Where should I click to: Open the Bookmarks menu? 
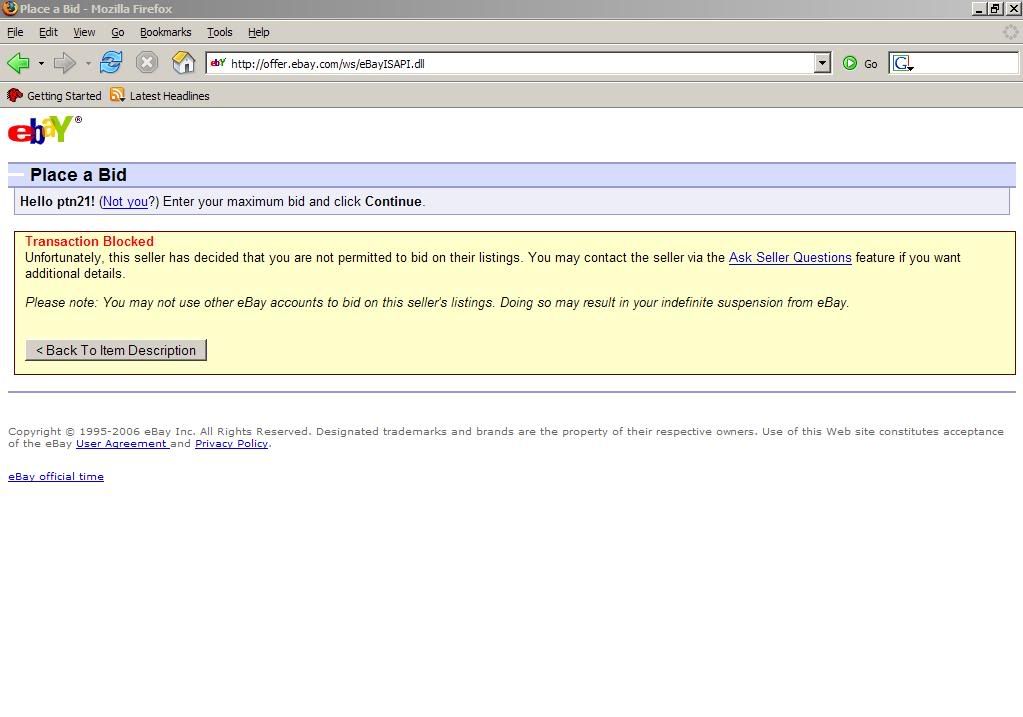point(166,32)
